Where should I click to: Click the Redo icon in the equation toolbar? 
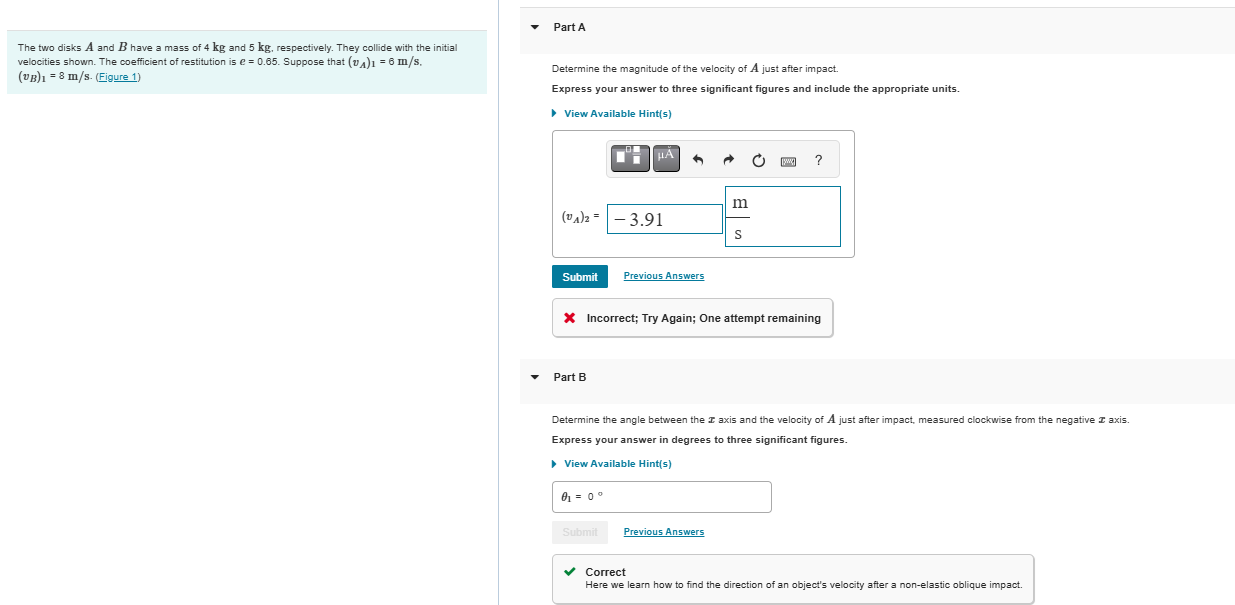coord(728,158)
